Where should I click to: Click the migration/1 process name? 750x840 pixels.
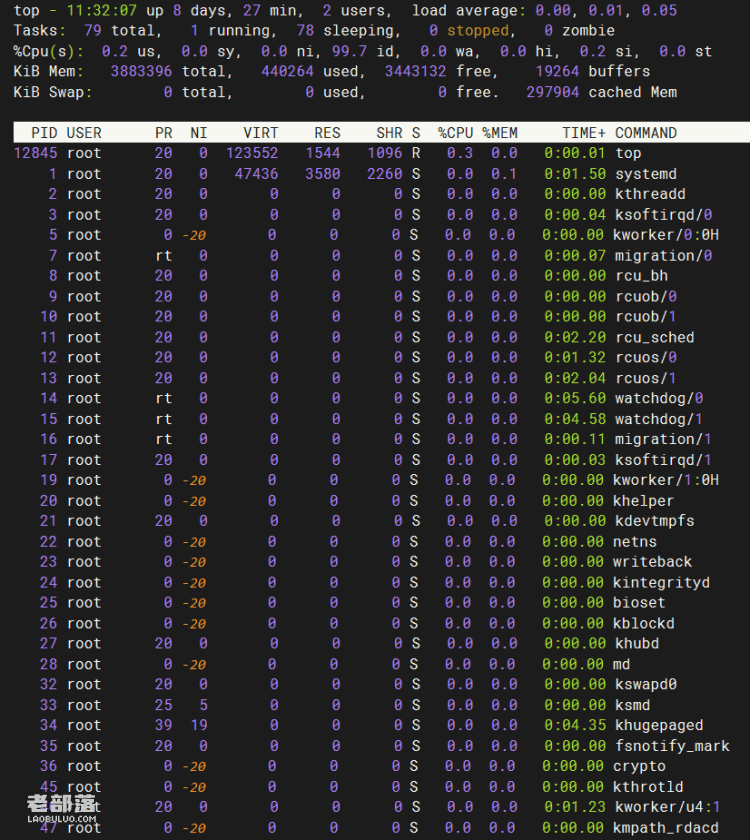coord(663,439)
